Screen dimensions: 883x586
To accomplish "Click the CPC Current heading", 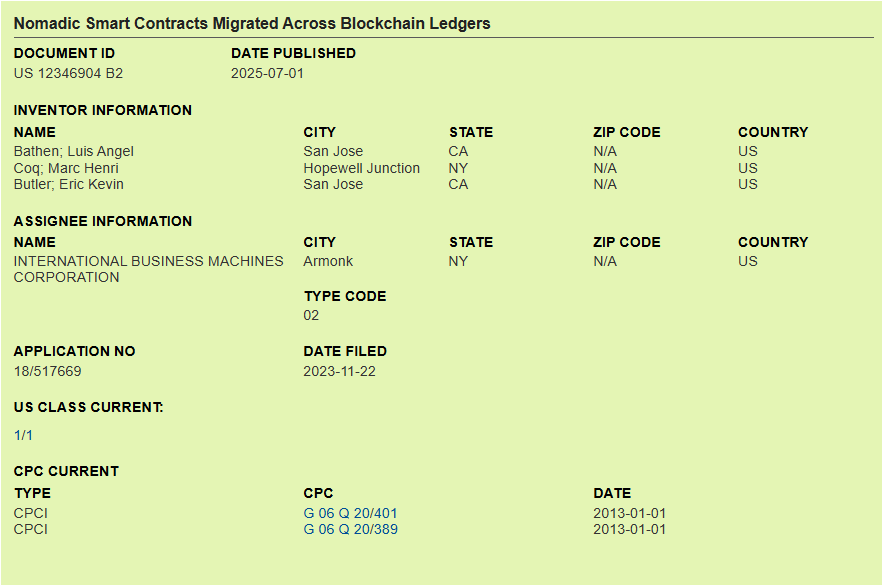I will (x=66, y=471).
